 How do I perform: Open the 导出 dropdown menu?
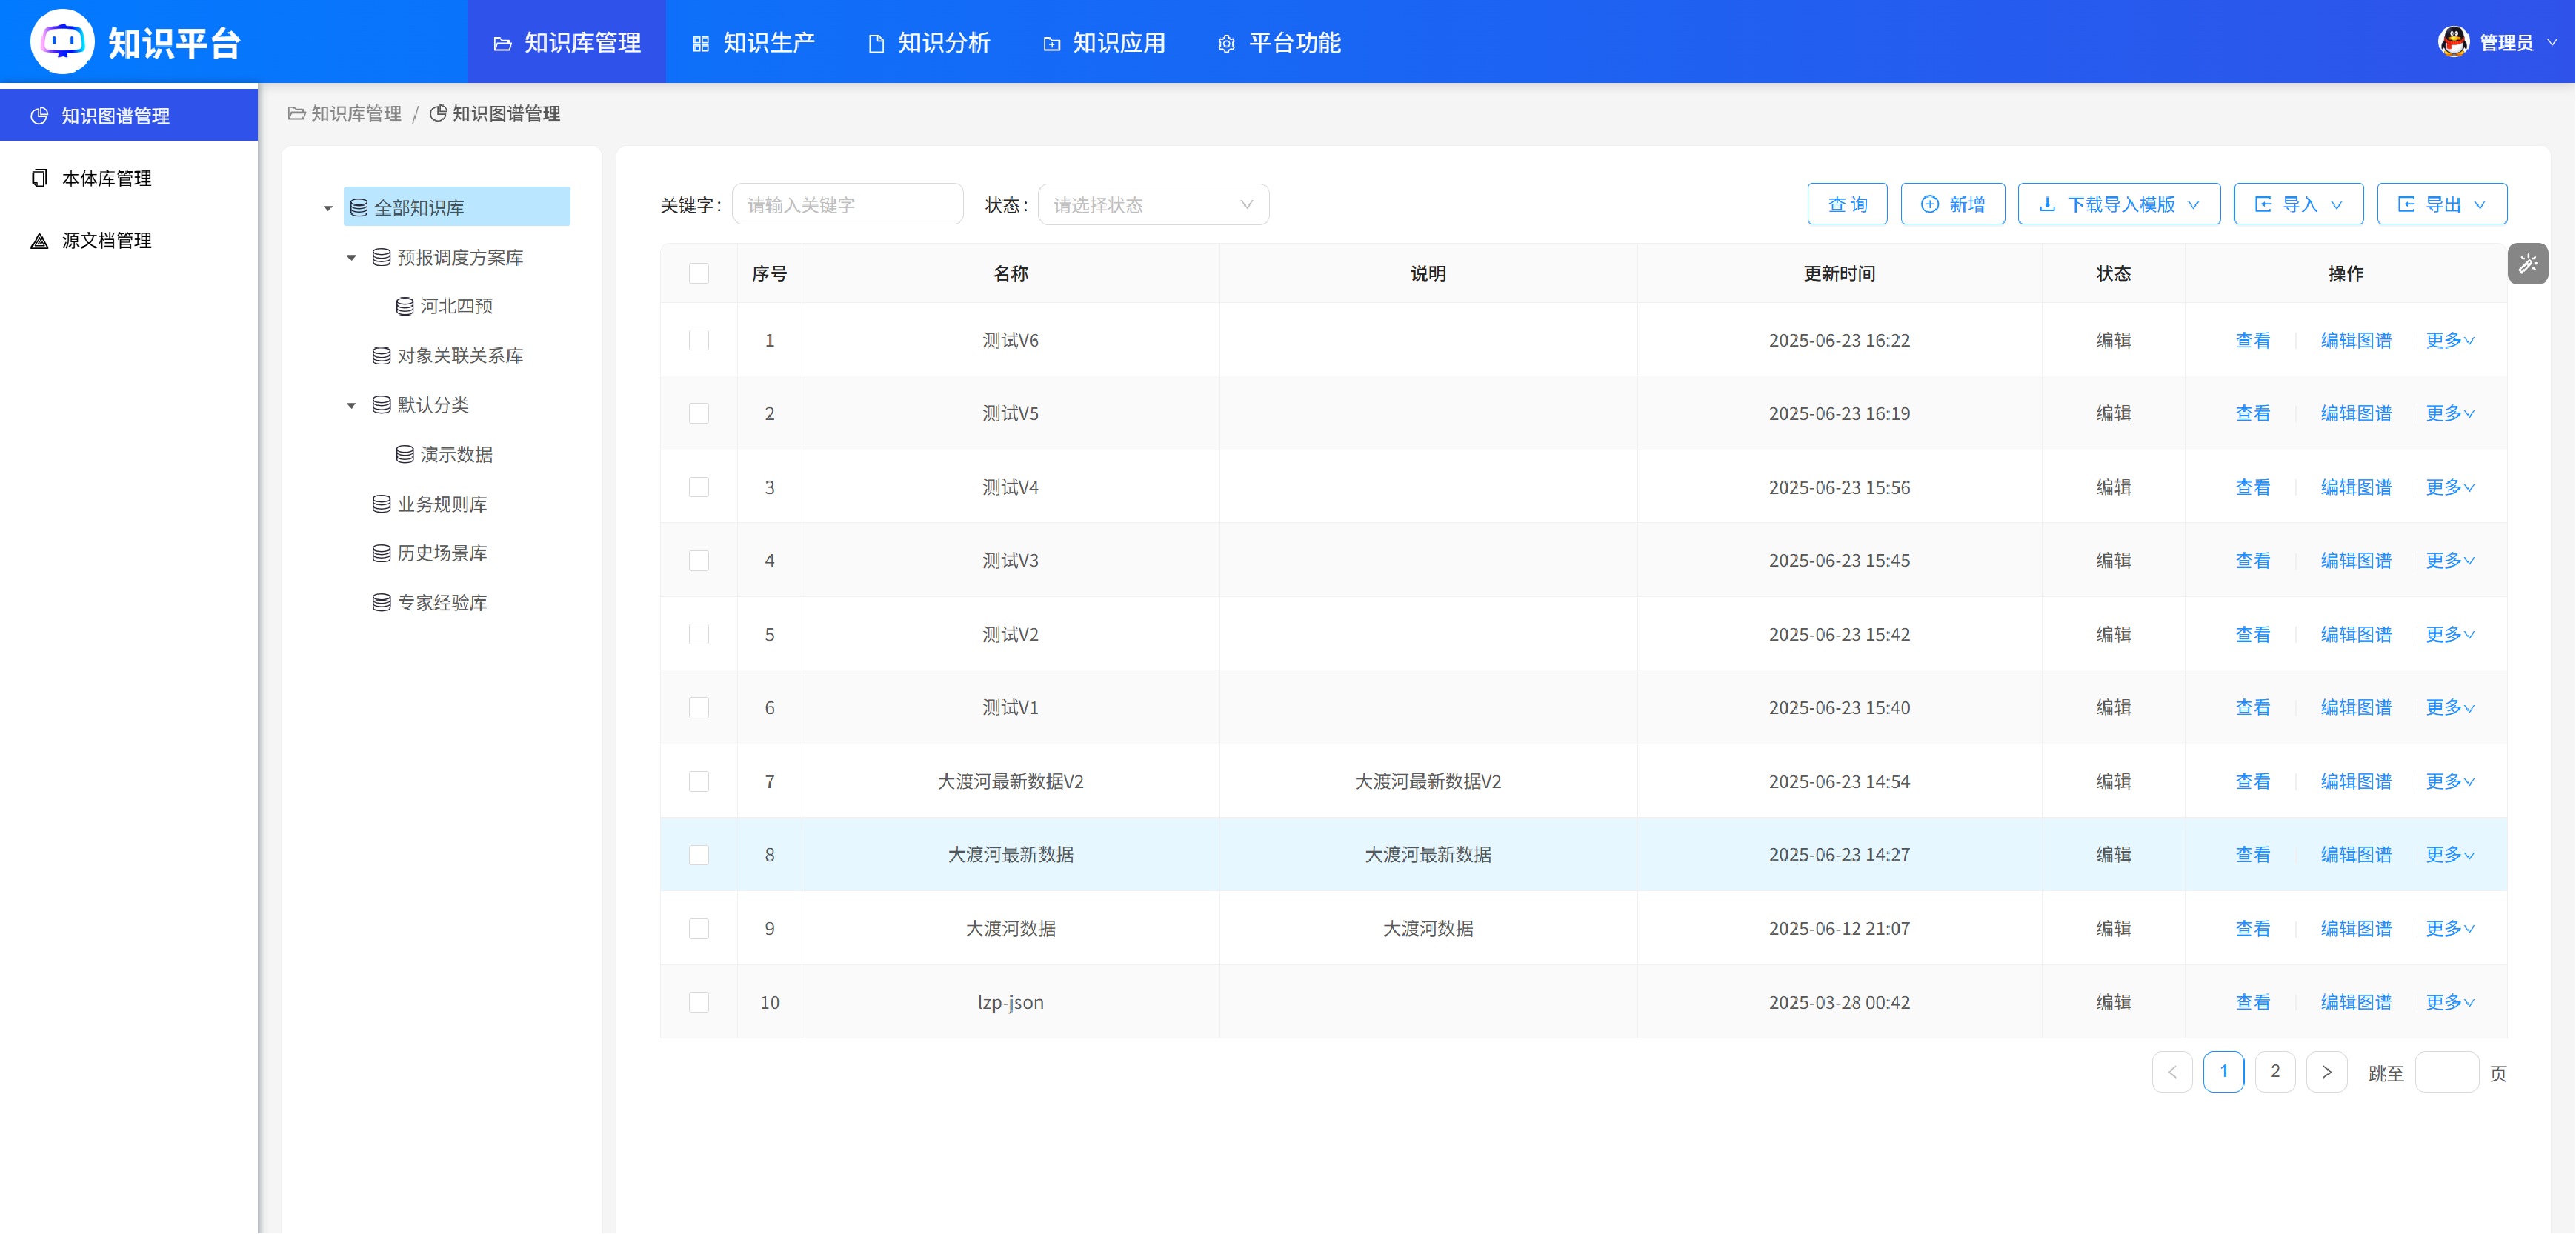[2441, 204]
